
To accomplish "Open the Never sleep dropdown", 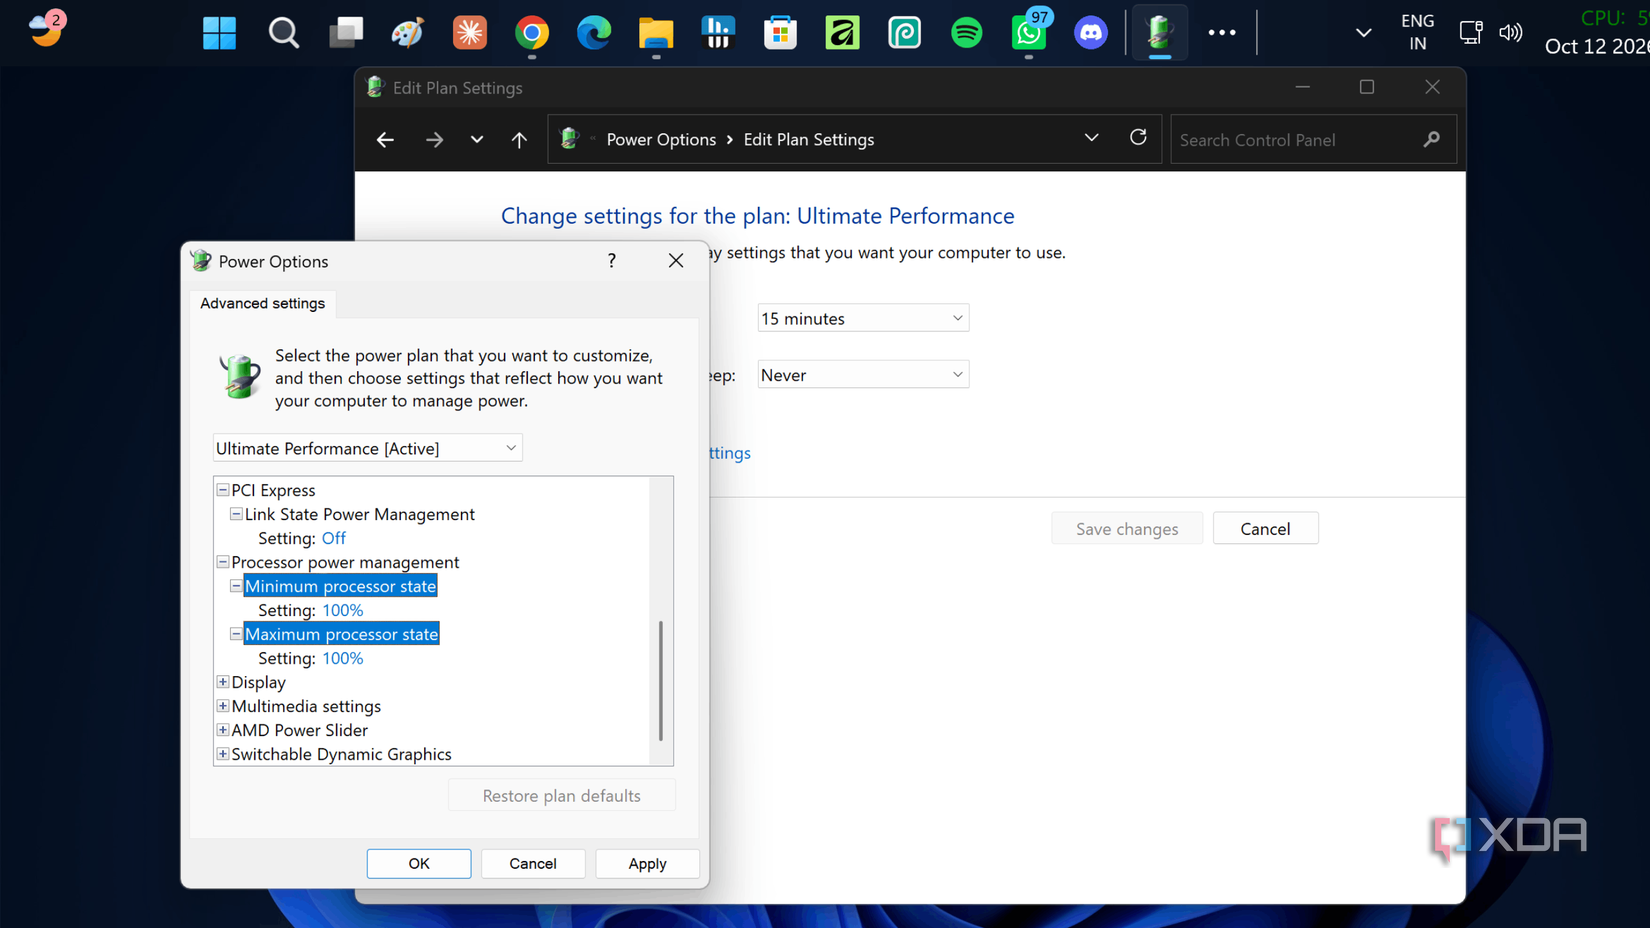I will click(863, 375).
